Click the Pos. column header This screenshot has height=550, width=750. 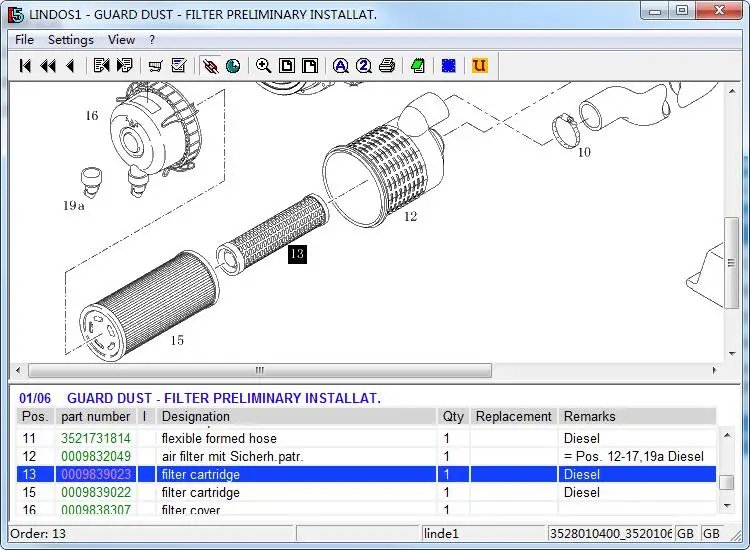(35, 417)
